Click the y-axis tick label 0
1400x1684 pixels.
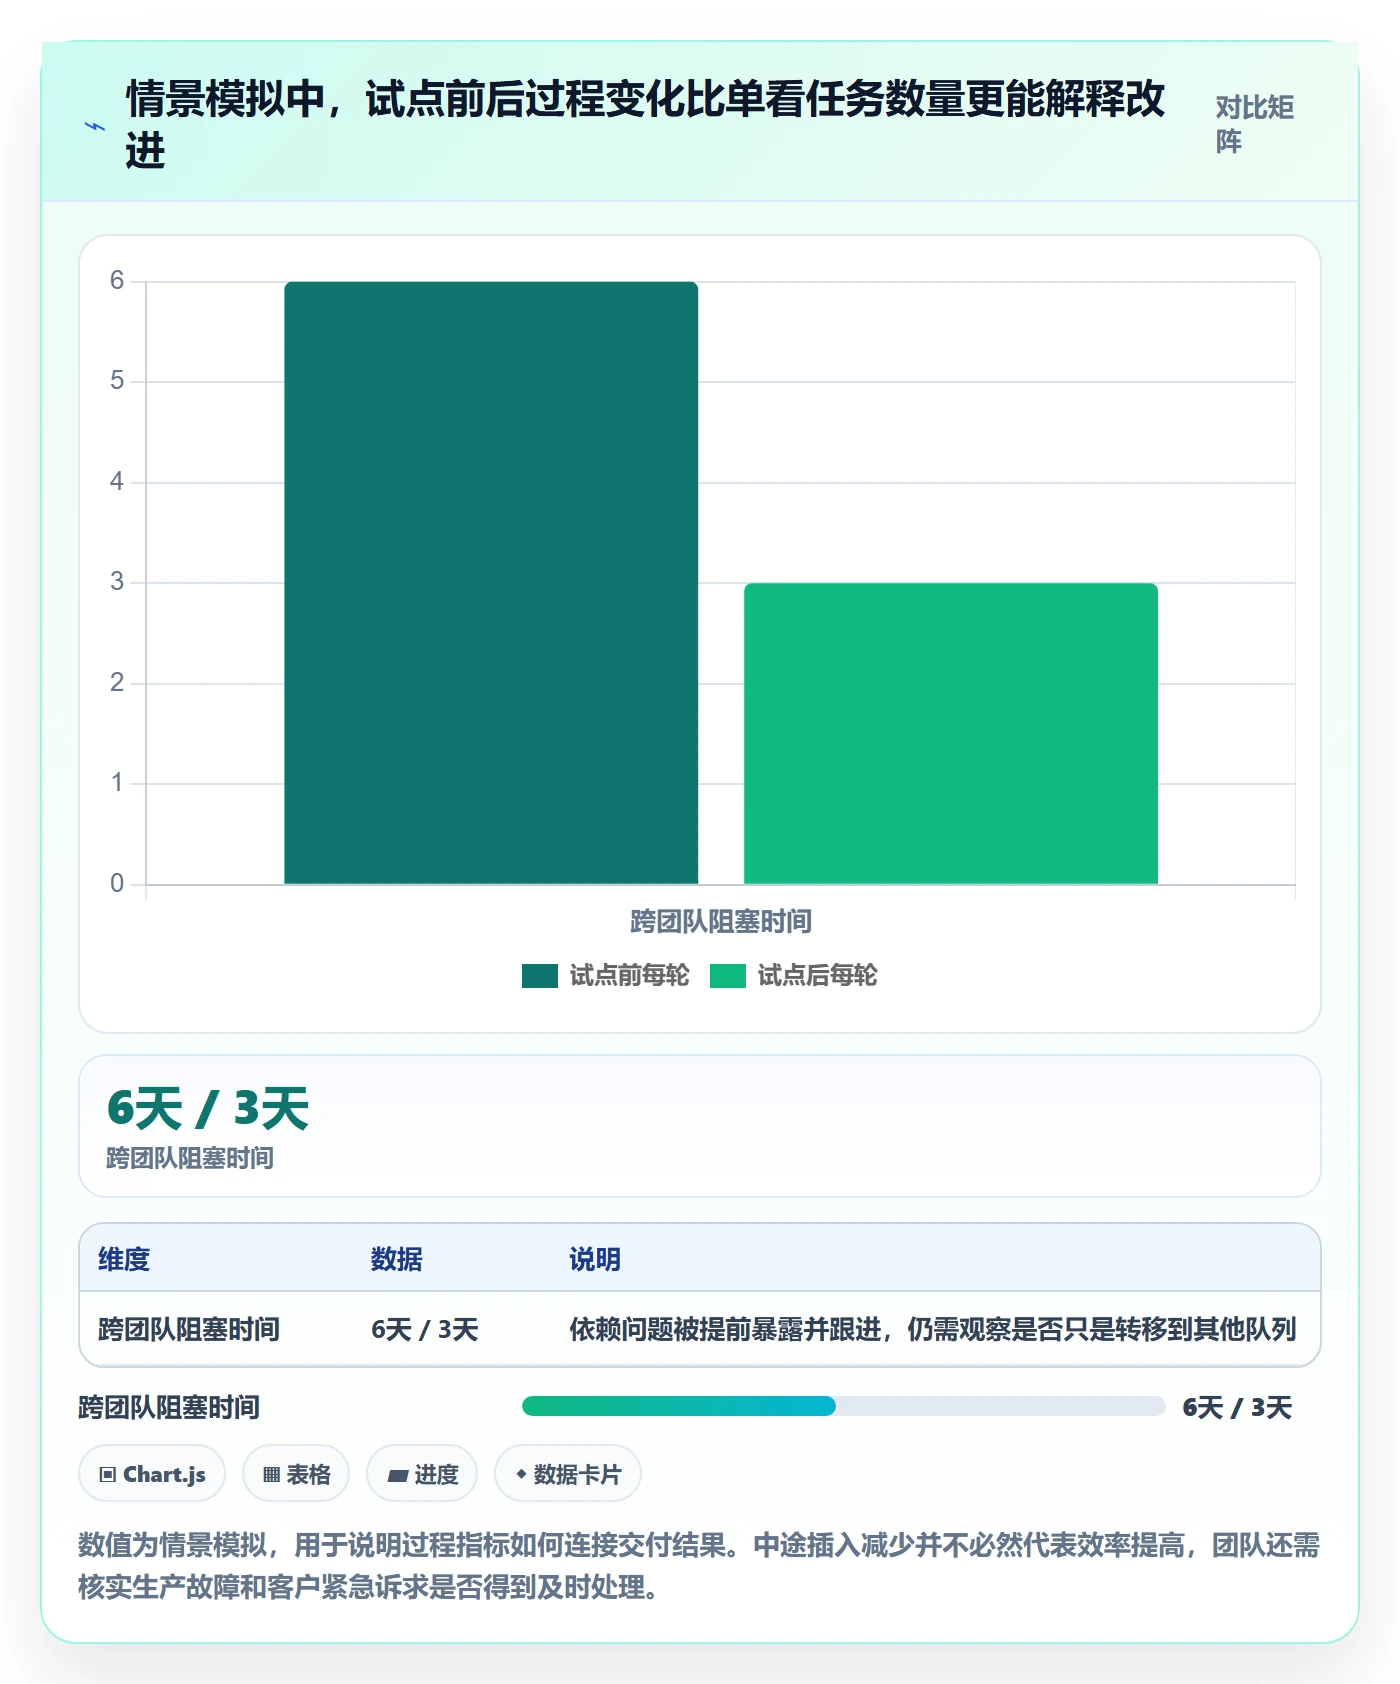117,883
